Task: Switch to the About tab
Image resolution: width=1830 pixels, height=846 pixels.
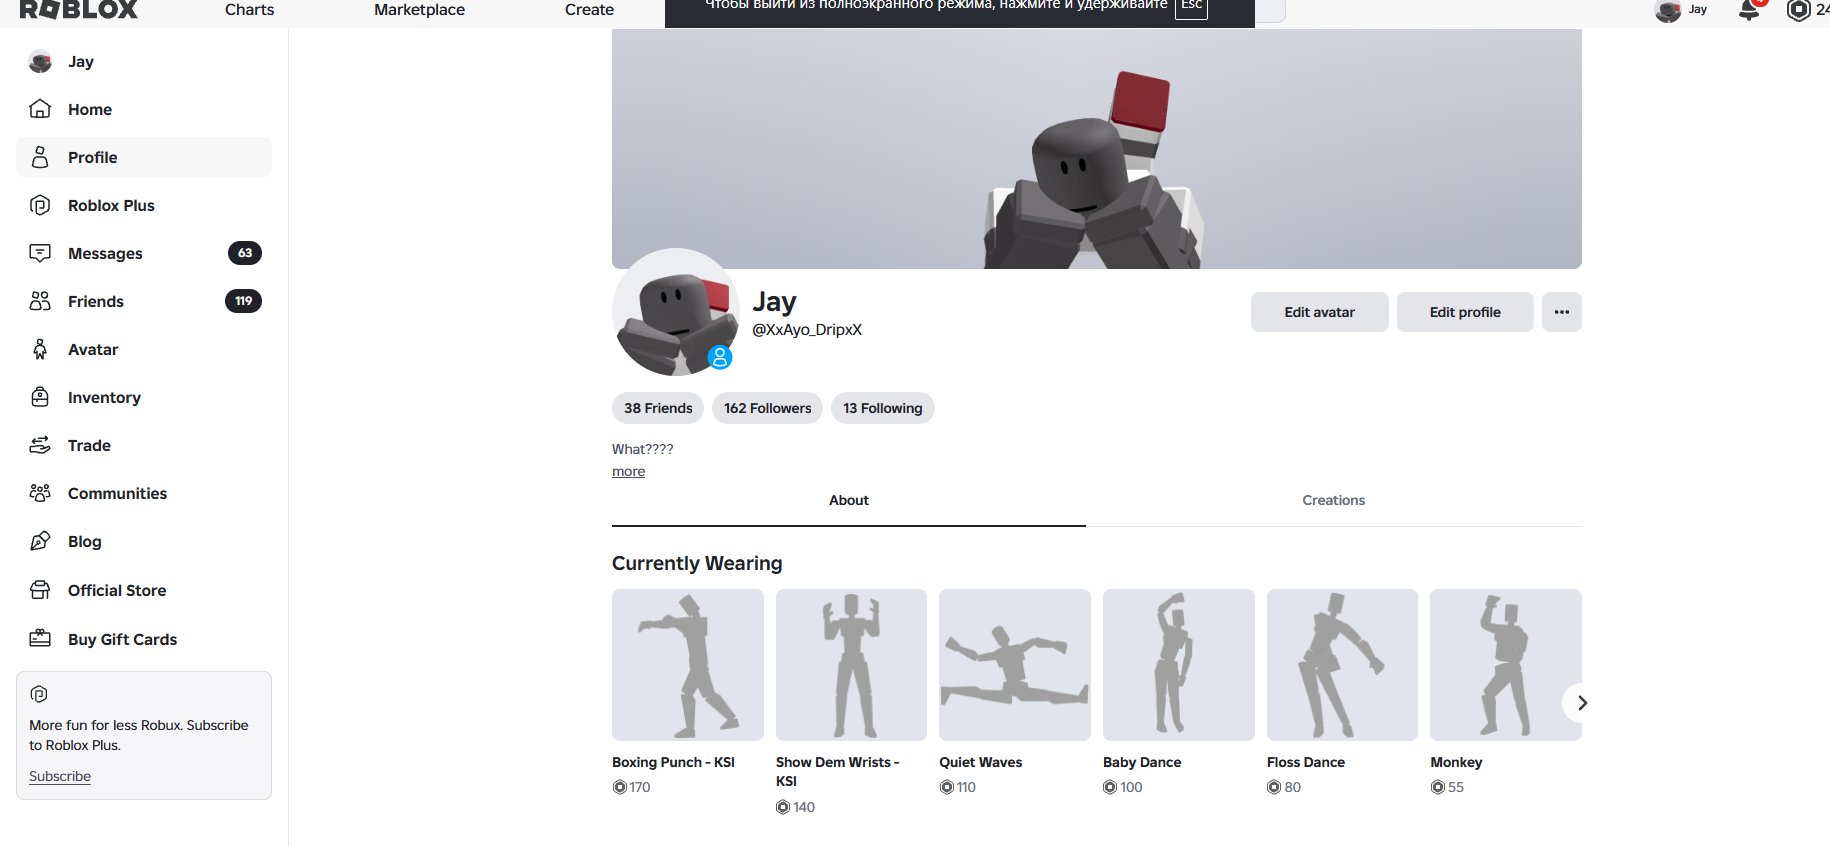Action: pyautogui.click(x=849, y=501)
